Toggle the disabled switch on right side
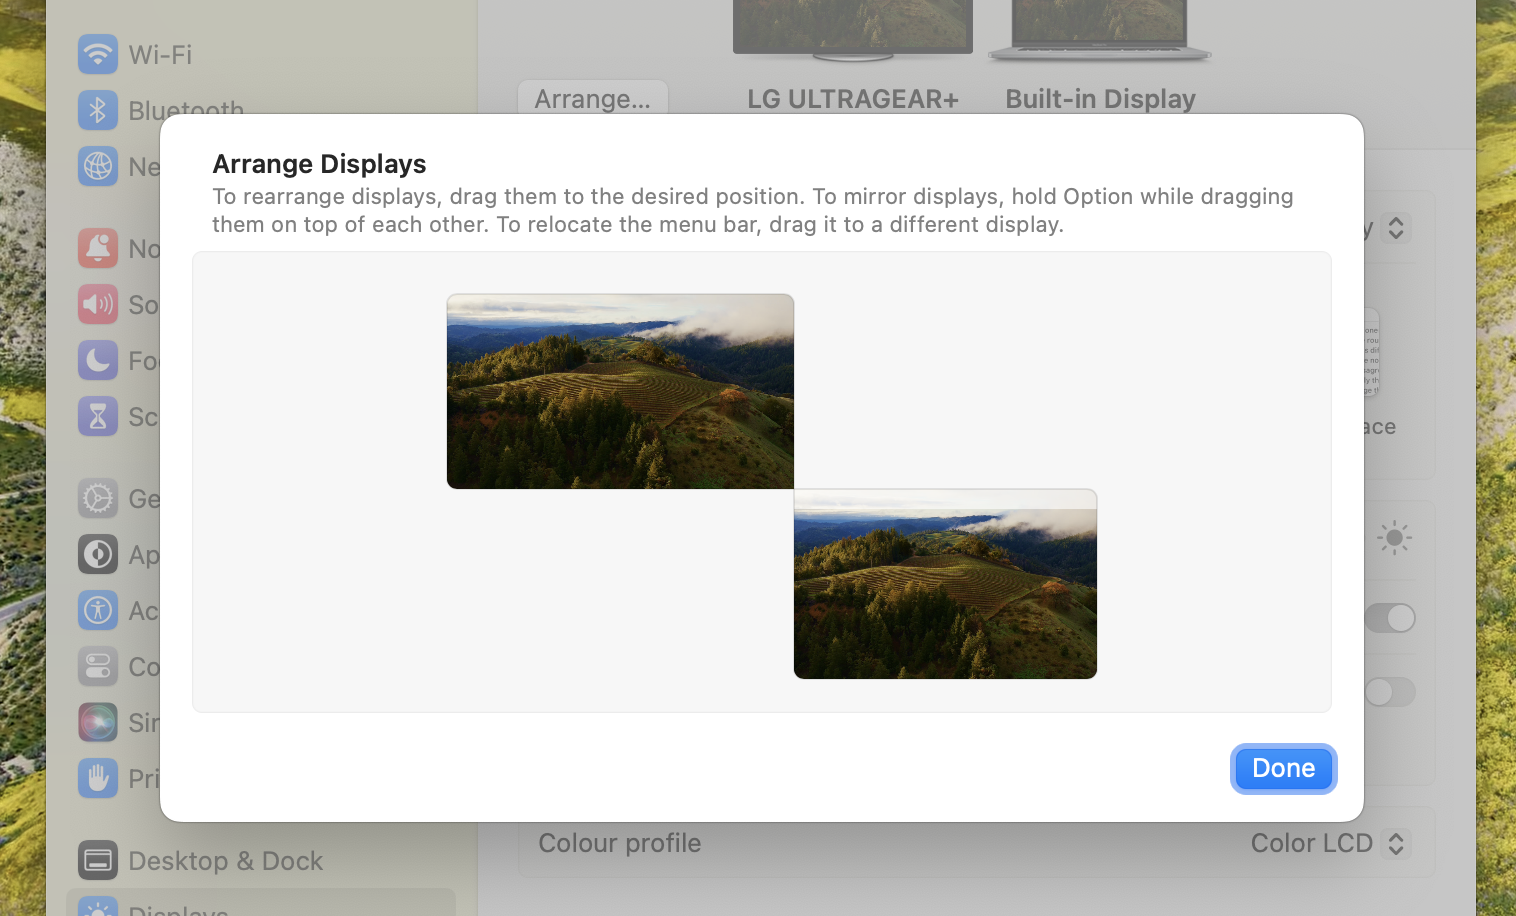 coord(1390,692)
